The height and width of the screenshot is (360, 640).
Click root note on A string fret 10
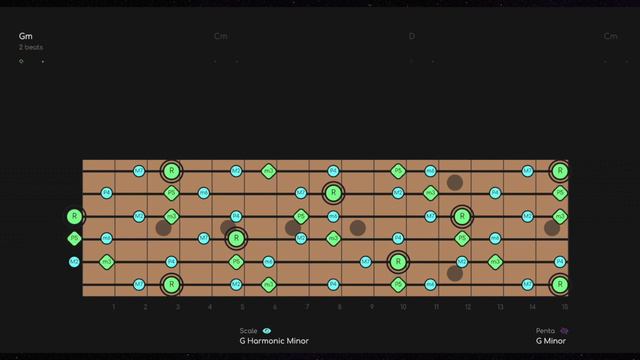click(398, 262)
